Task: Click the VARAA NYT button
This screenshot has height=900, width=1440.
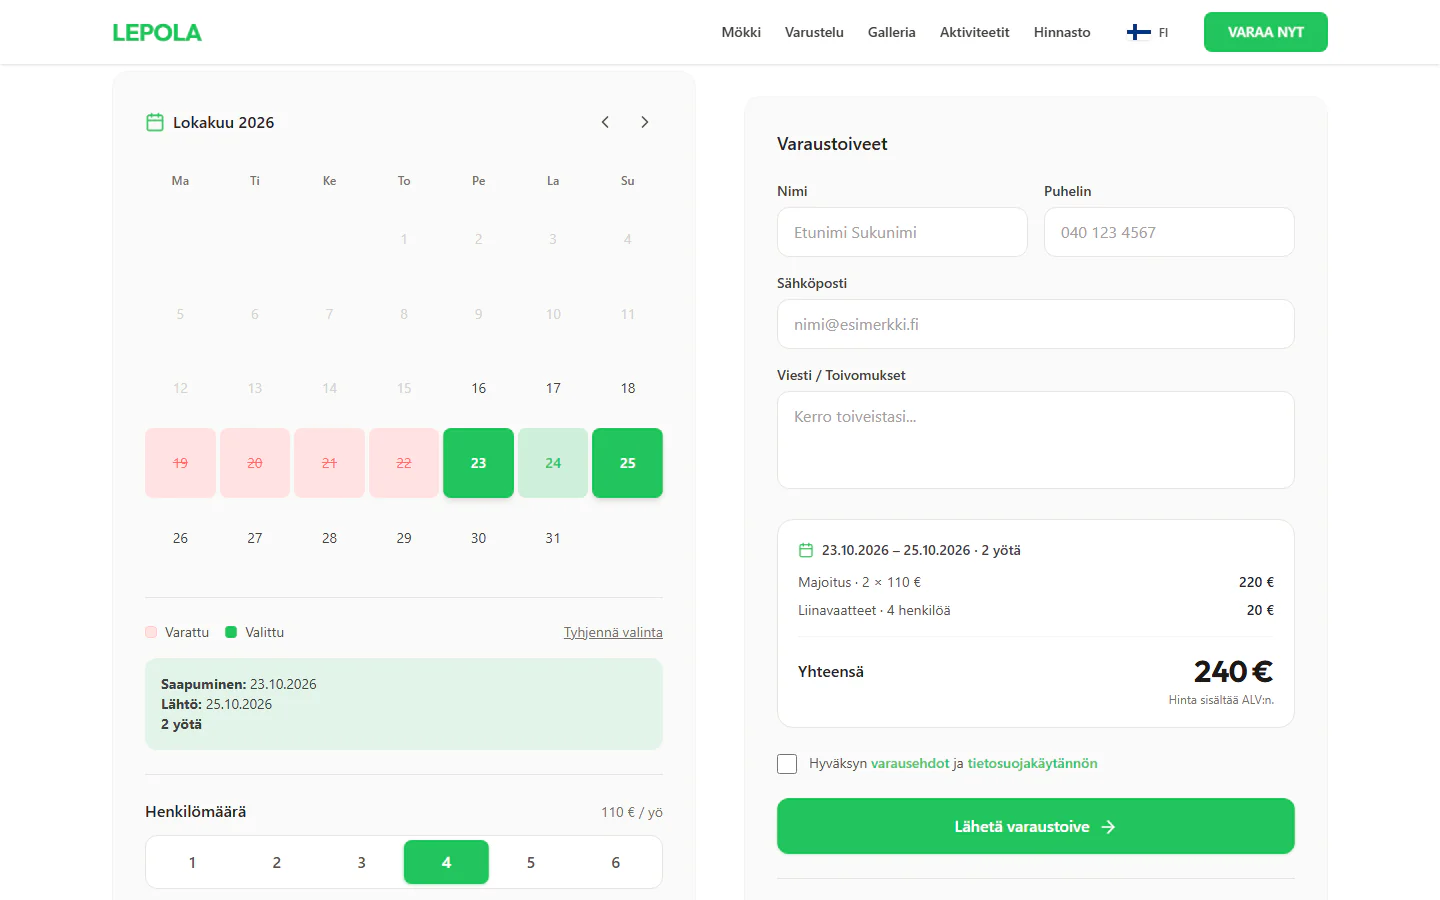Action: point(1266,32)
